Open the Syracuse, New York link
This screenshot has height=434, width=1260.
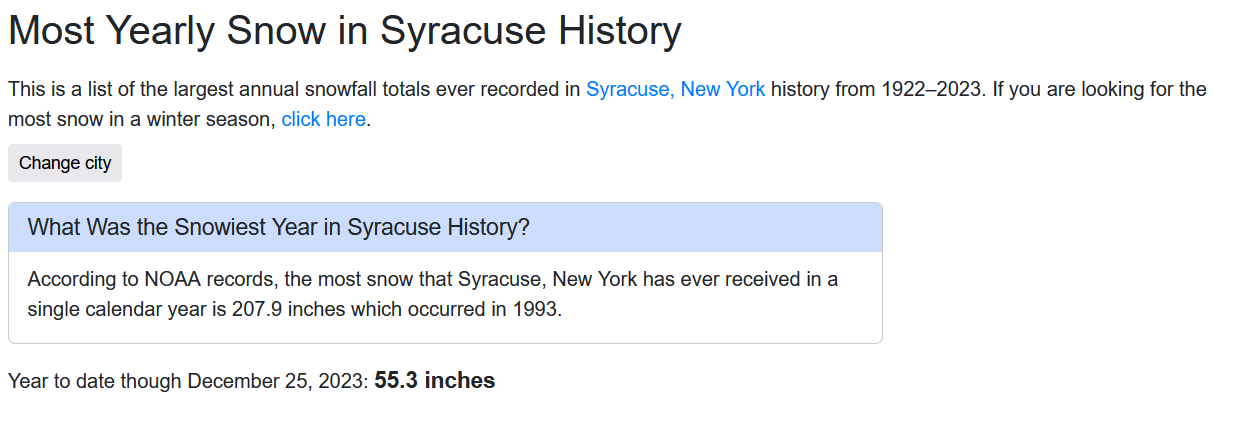(x=675, y=89)
